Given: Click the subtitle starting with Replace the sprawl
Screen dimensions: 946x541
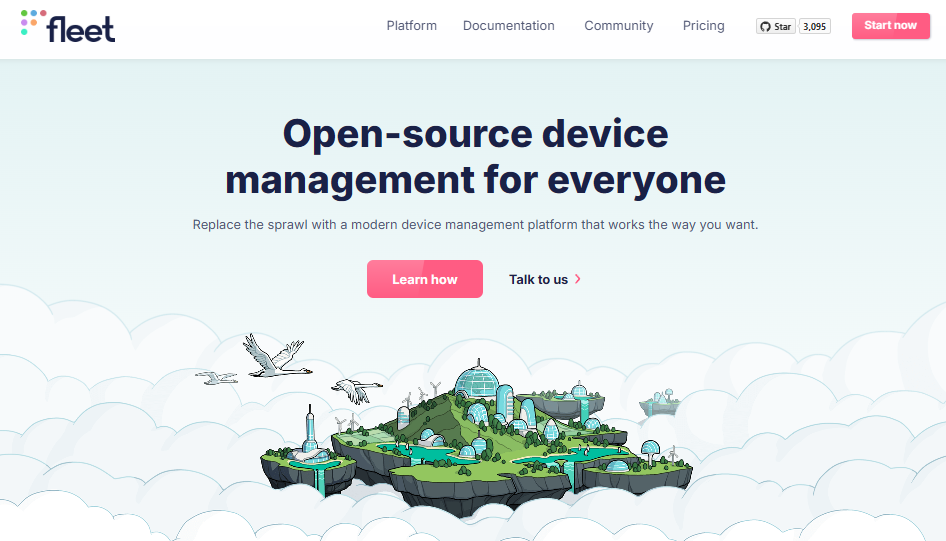Looking at the screenshot, I should 475,225.
